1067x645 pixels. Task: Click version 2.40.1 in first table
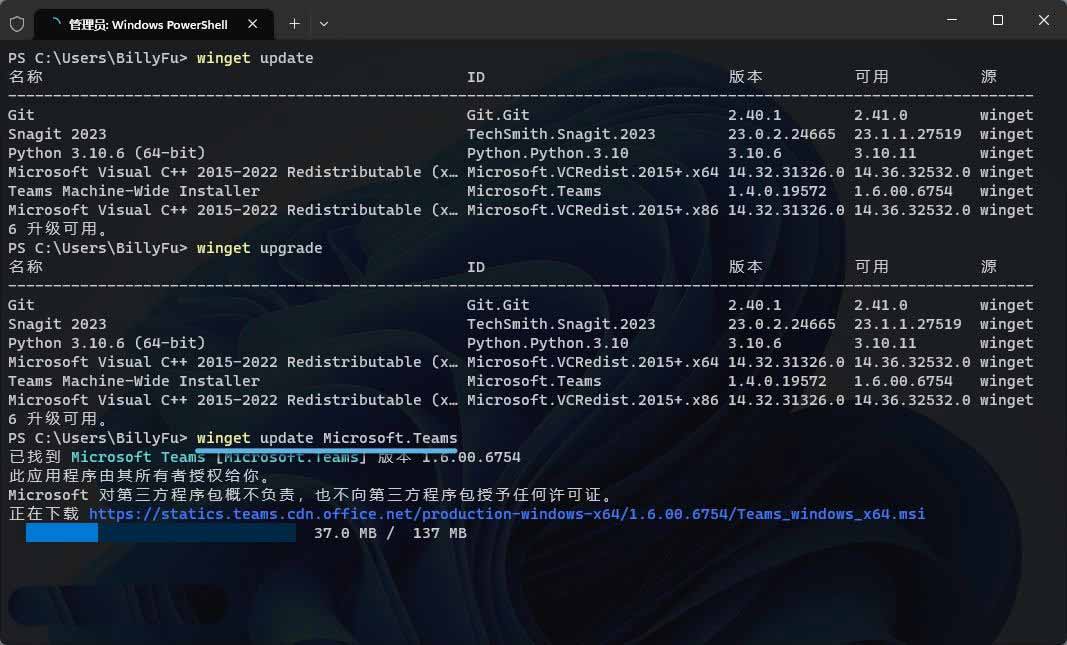coord(755,115)
